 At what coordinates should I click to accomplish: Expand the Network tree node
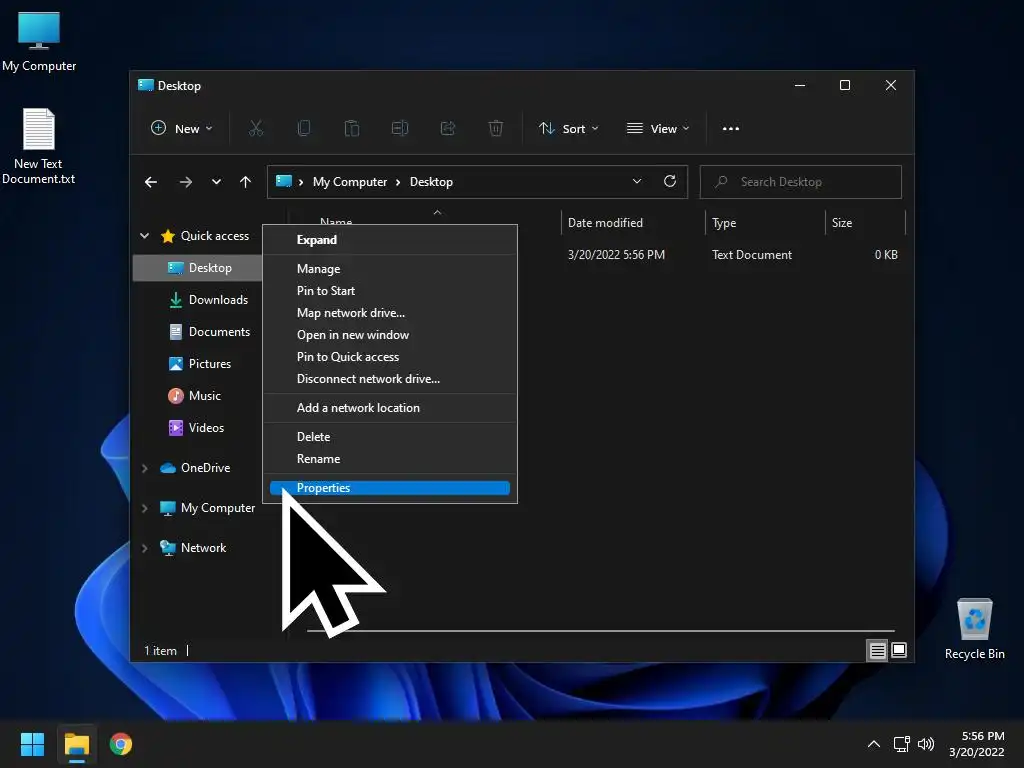point(144,548)
